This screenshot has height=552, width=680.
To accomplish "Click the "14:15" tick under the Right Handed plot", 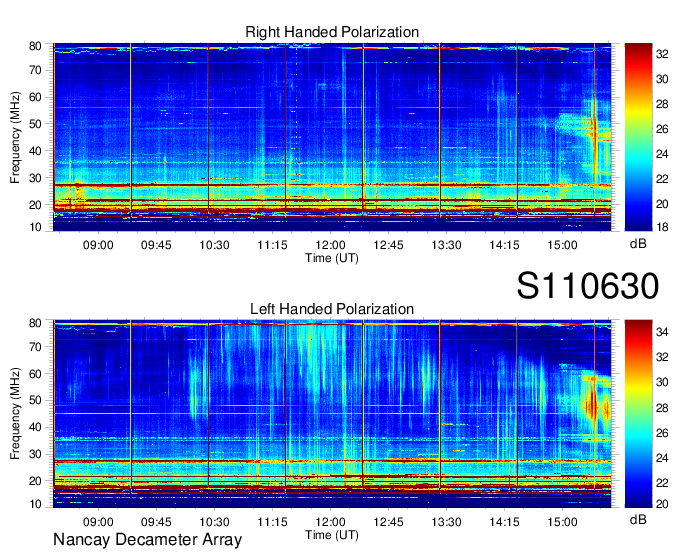I will (x=504, y=245).
